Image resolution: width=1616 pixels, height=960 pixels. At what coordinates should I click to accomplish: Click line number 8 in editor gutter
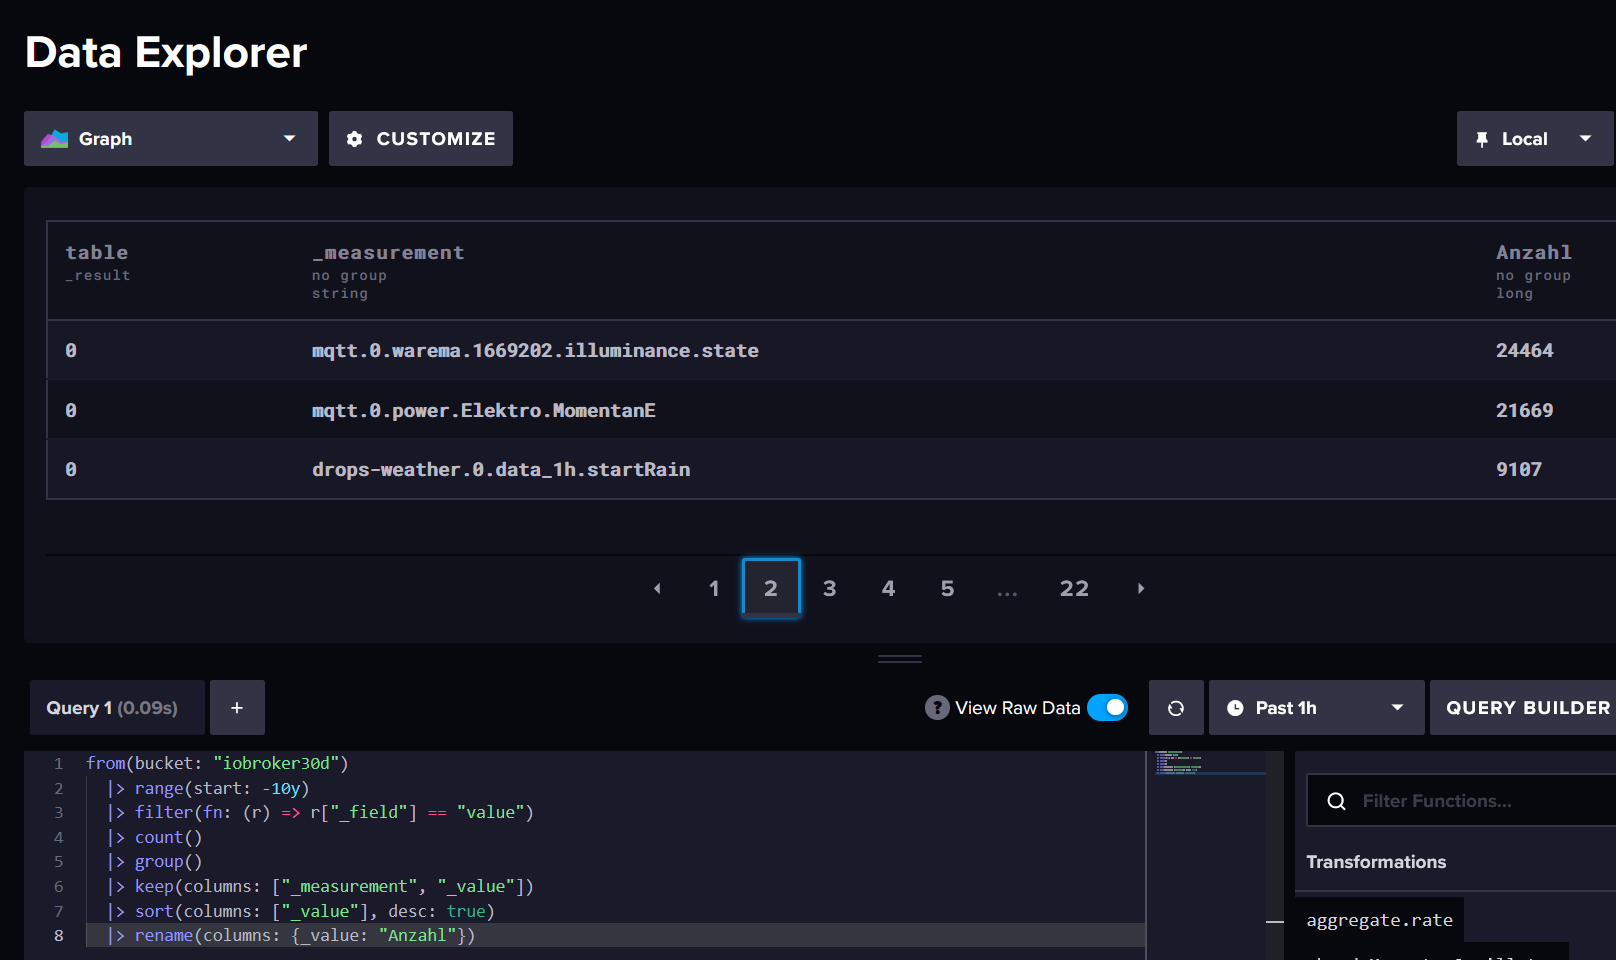[x=59, y=935]
